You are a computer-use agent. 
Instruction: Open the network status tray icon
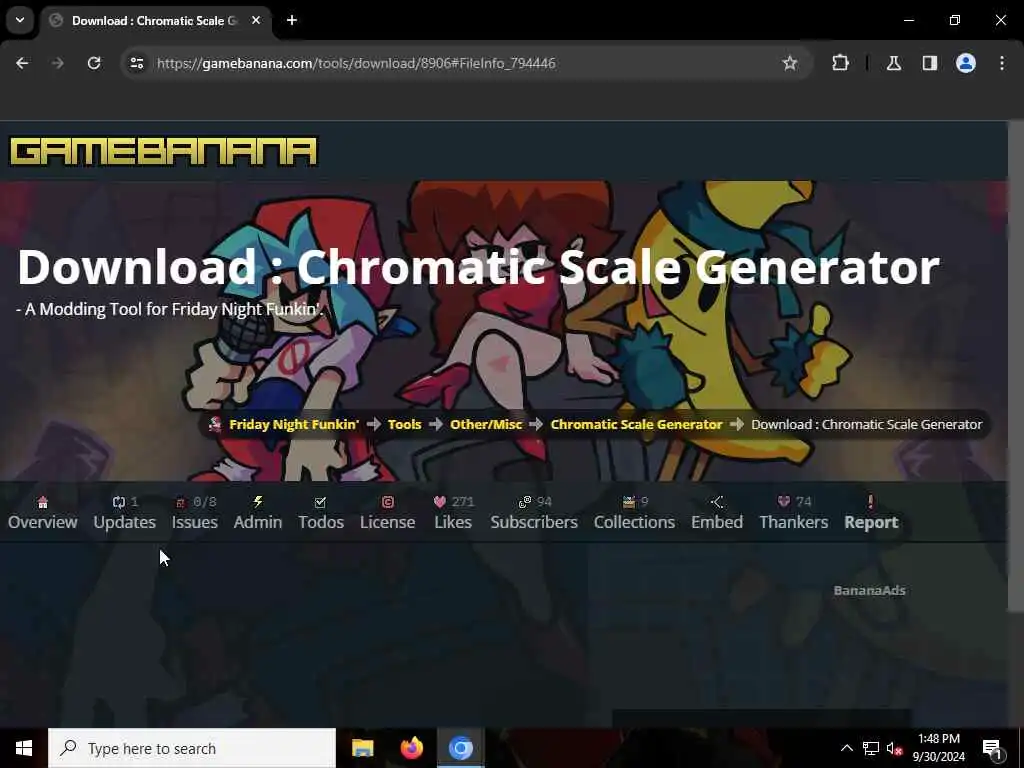871,748
